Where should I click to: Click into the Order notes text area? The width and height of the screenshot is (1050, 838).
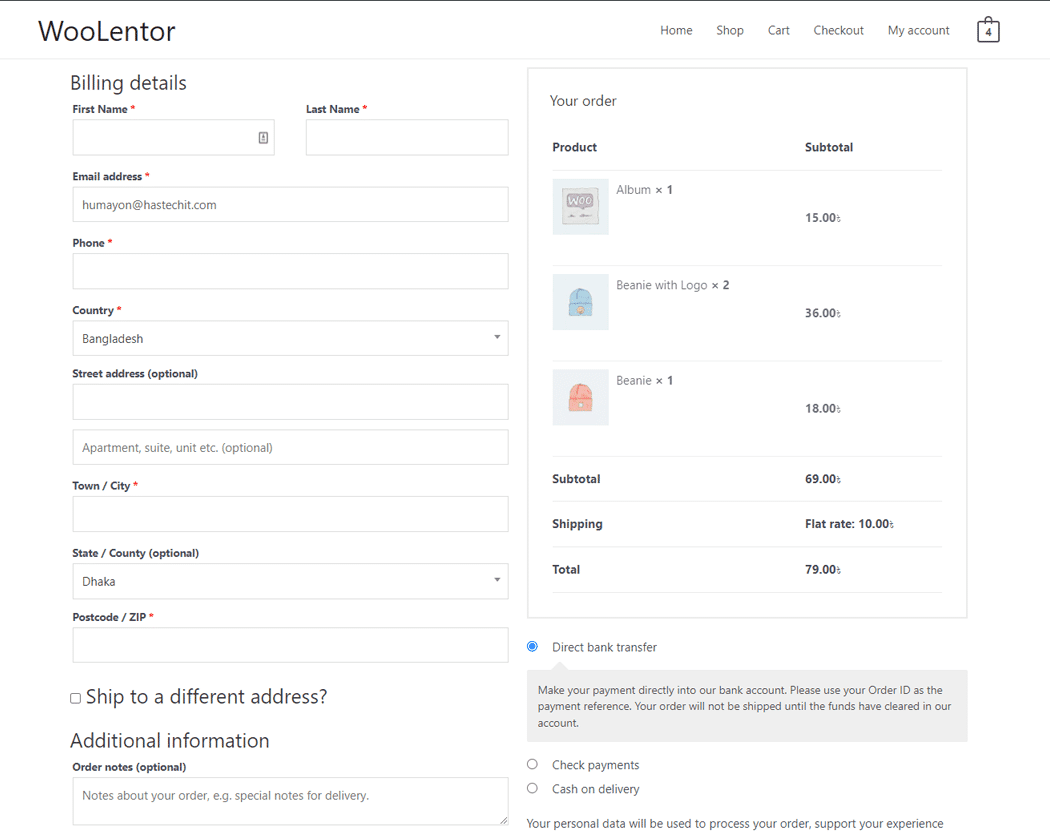click(x=290, y=801)
